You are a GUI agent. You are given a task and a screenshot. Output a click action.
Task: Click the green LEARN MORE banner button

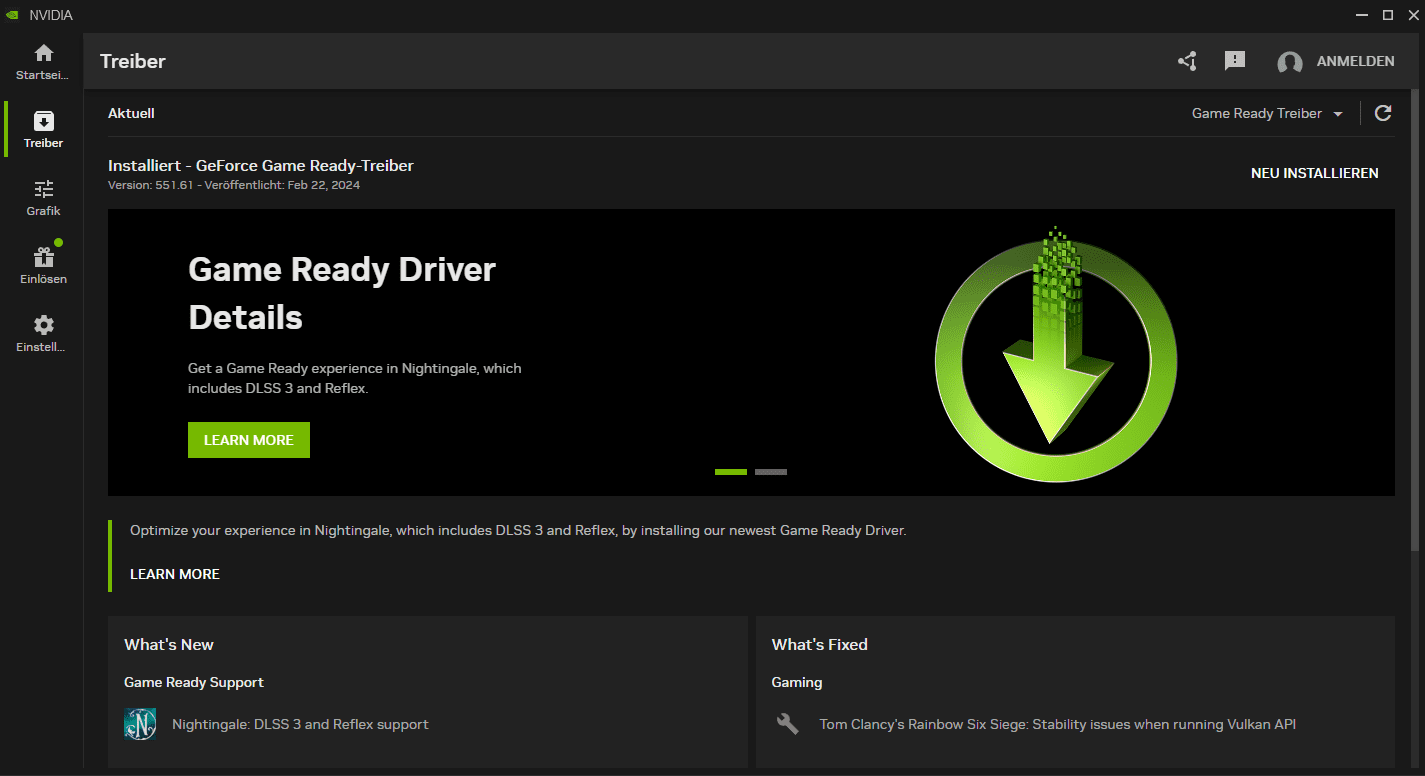point(249,440)
